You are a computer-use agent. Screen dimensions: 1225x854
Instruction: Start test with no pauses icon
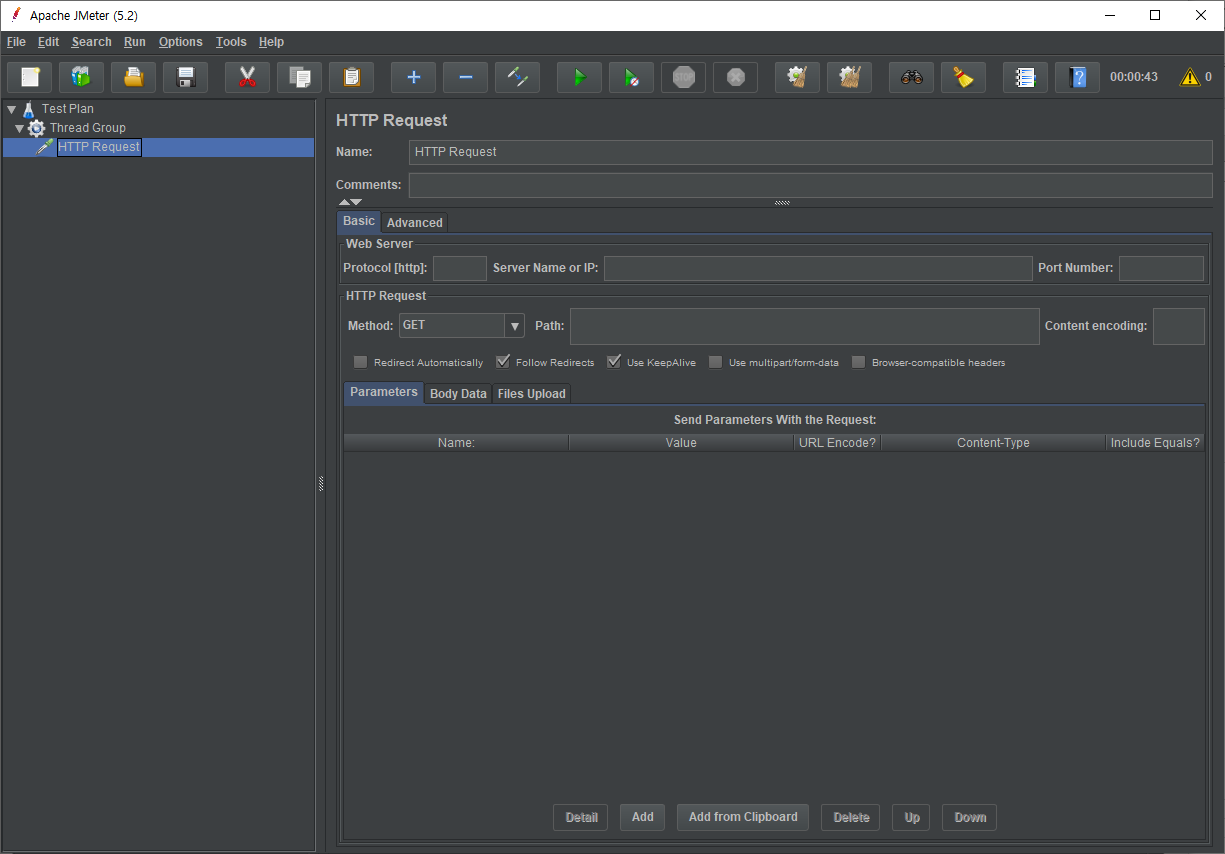(x=632, y=77)
